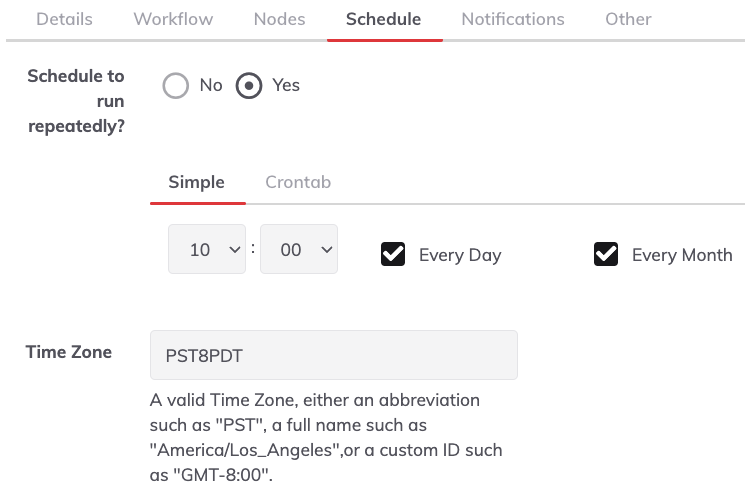Uncheck the Every Day checkbox
The height and width of the screenshot is (500, 745).
pos(393,254)
